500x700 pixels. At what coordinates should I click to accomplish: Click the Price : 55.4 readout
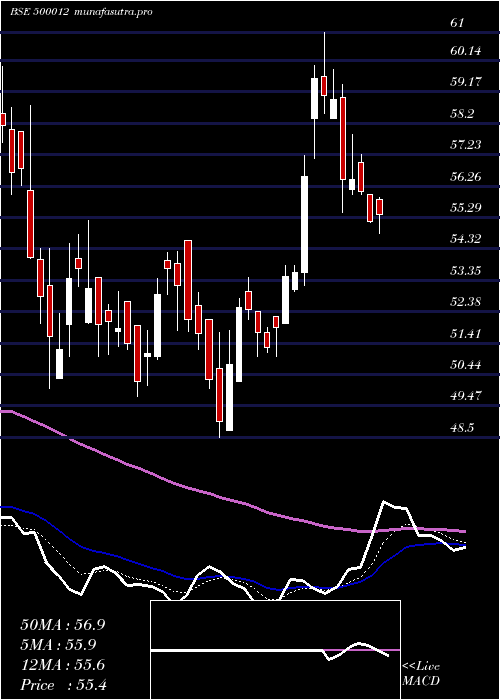coord(63,685)
